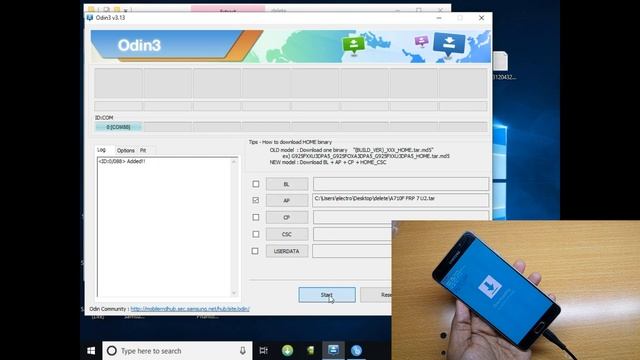Click the Start button in Odin3
The width and height of the screenshot is (640, 360).
[327, 295]
